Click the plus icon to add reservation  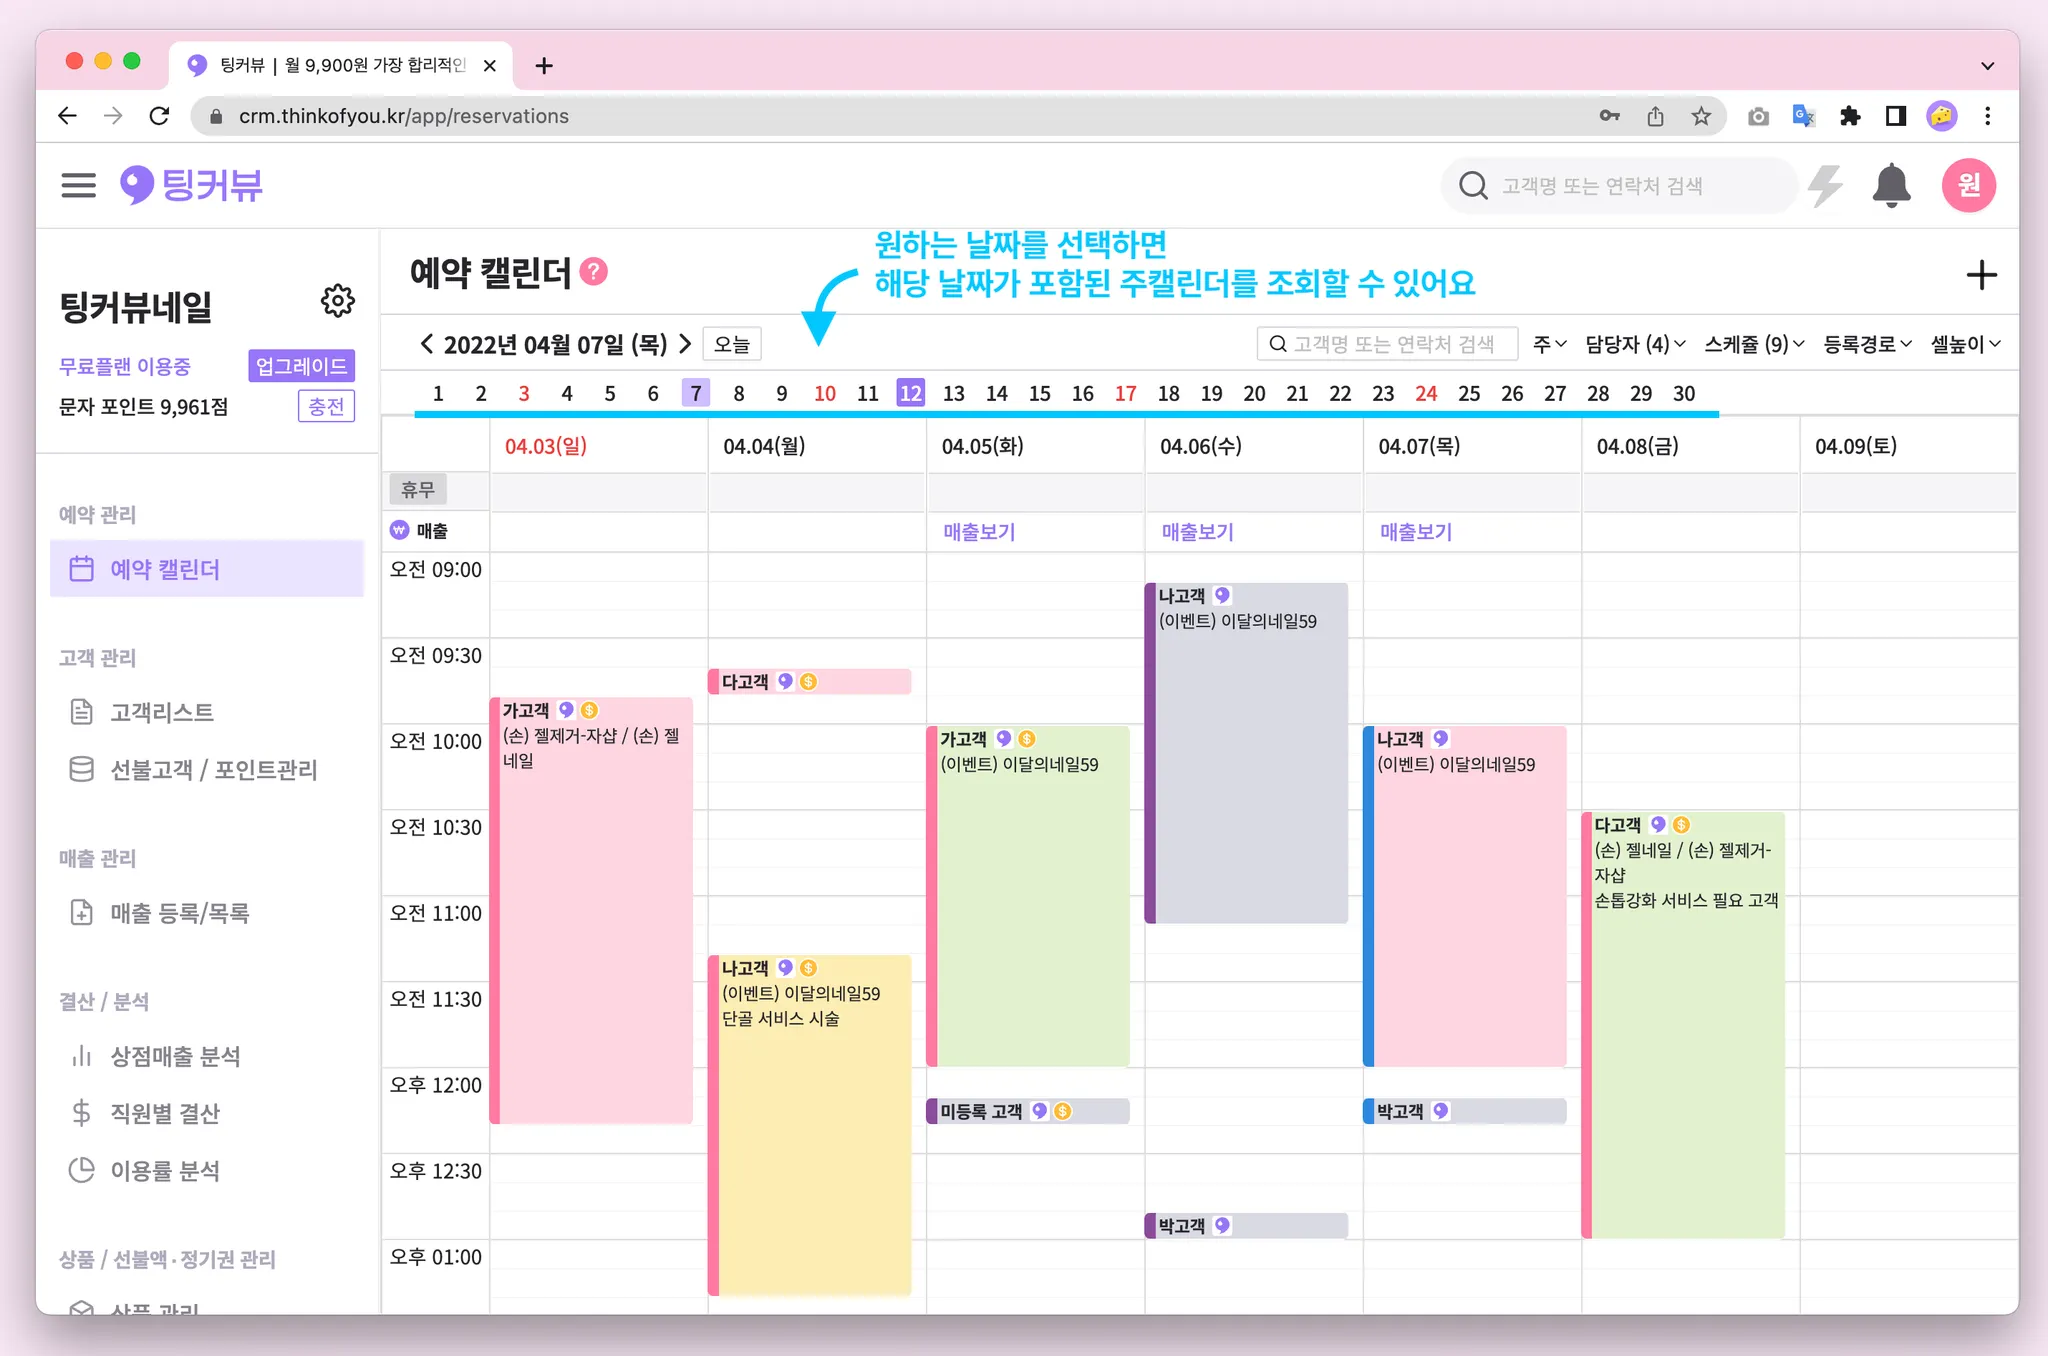click(x=1980, y=275)
